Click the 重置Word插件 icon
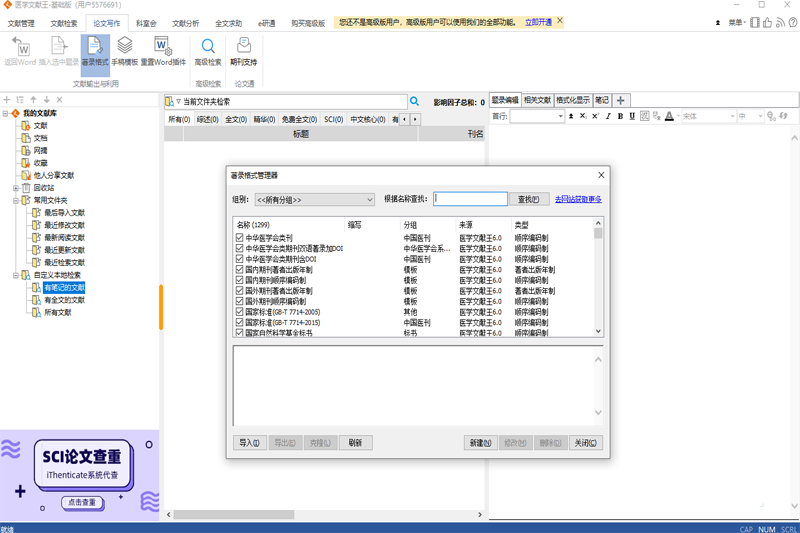This screenshot has width=800, height=533. point(162,51)
